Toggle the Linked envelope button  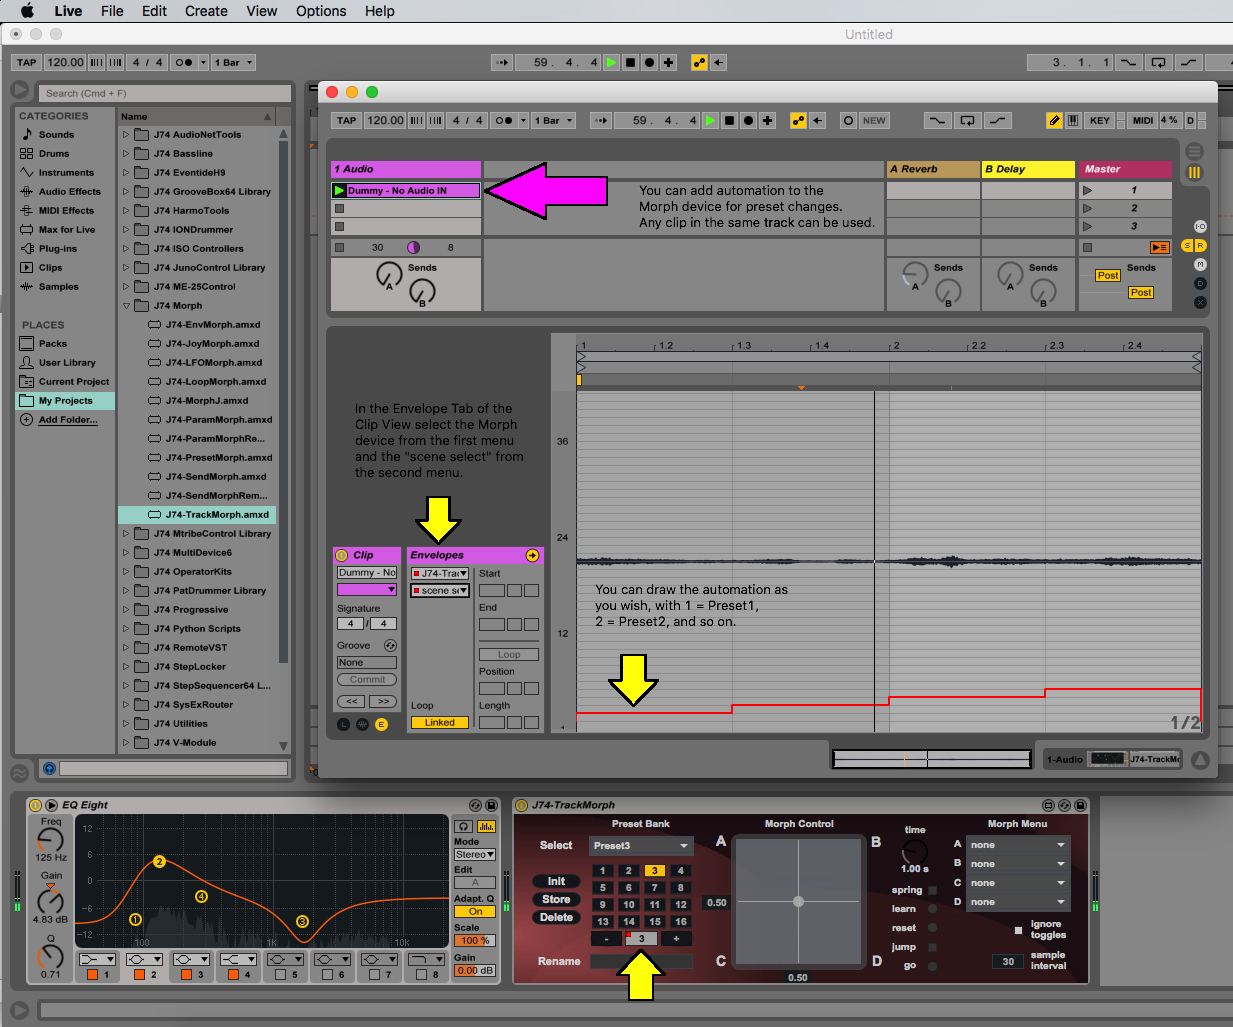(x=439, y=722)
